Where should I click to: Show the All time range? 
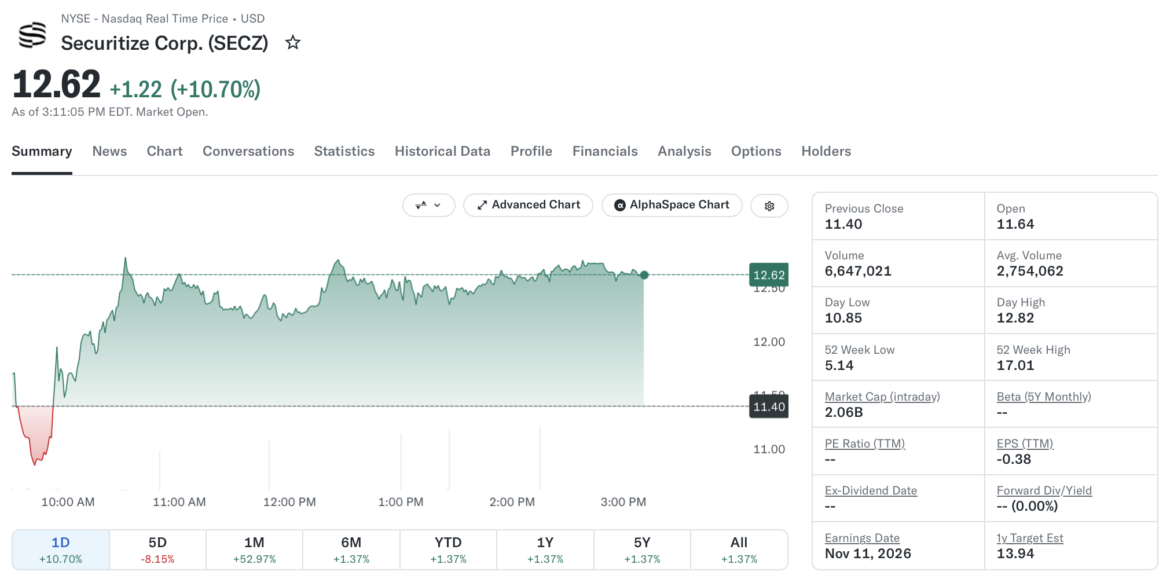[x=739, y=550]
